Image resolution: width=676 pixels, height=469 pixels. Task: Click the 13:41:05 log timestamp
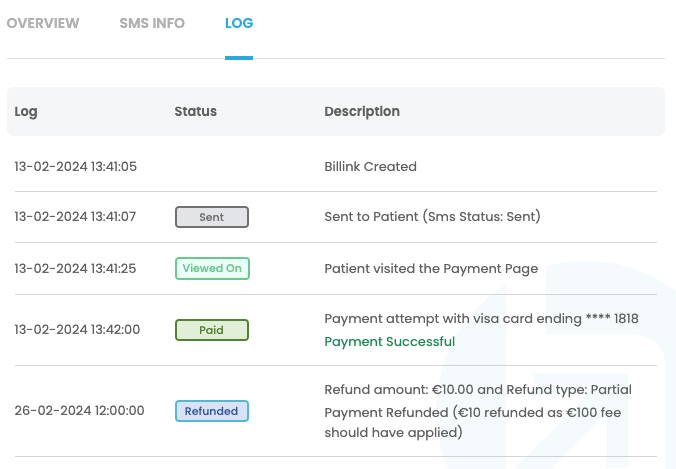(75, 167)
